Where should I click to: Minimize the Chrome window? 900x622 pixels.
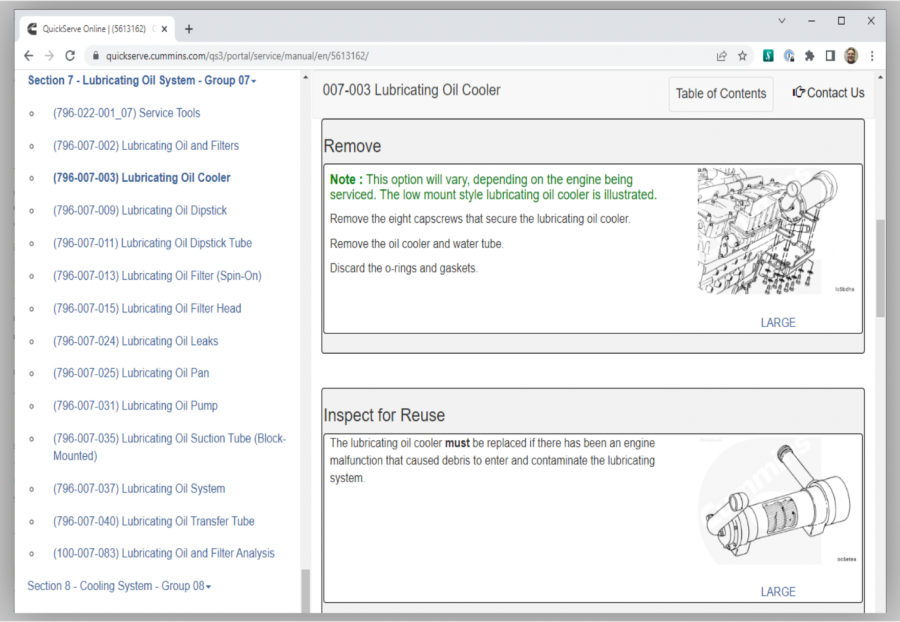811,21
